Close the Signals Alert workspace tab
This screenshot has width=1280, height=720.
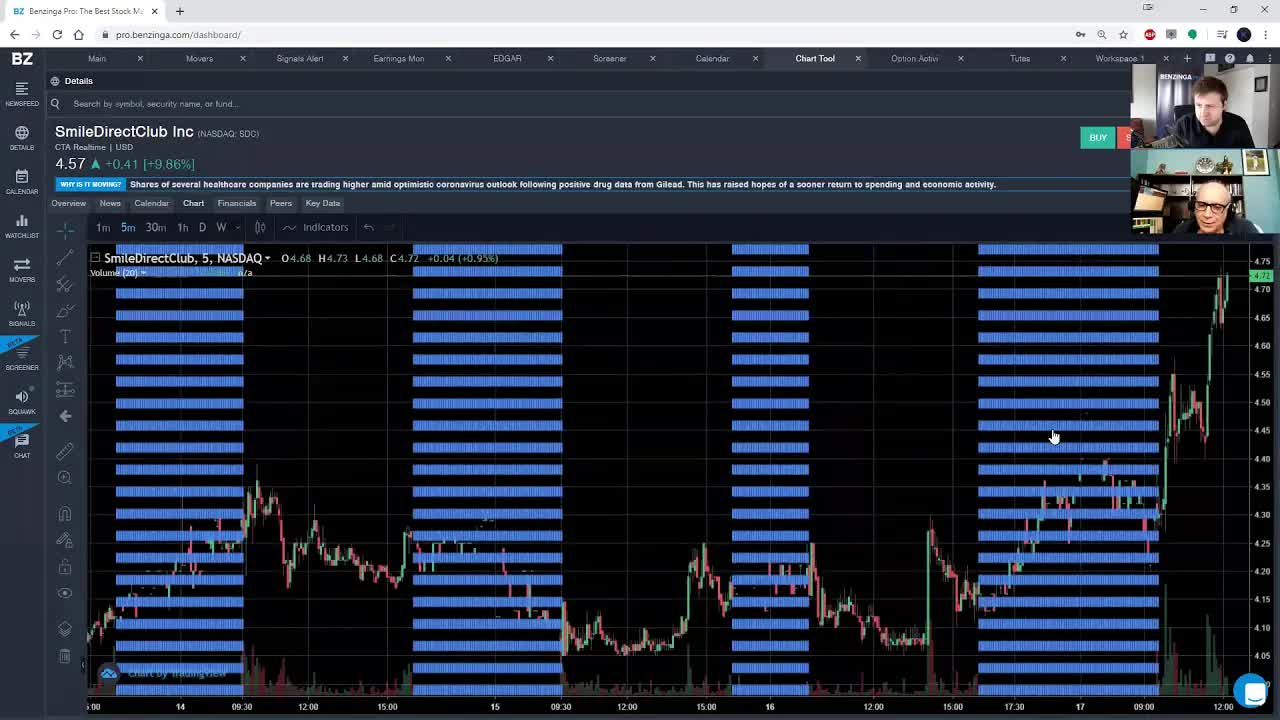point(345,58)
